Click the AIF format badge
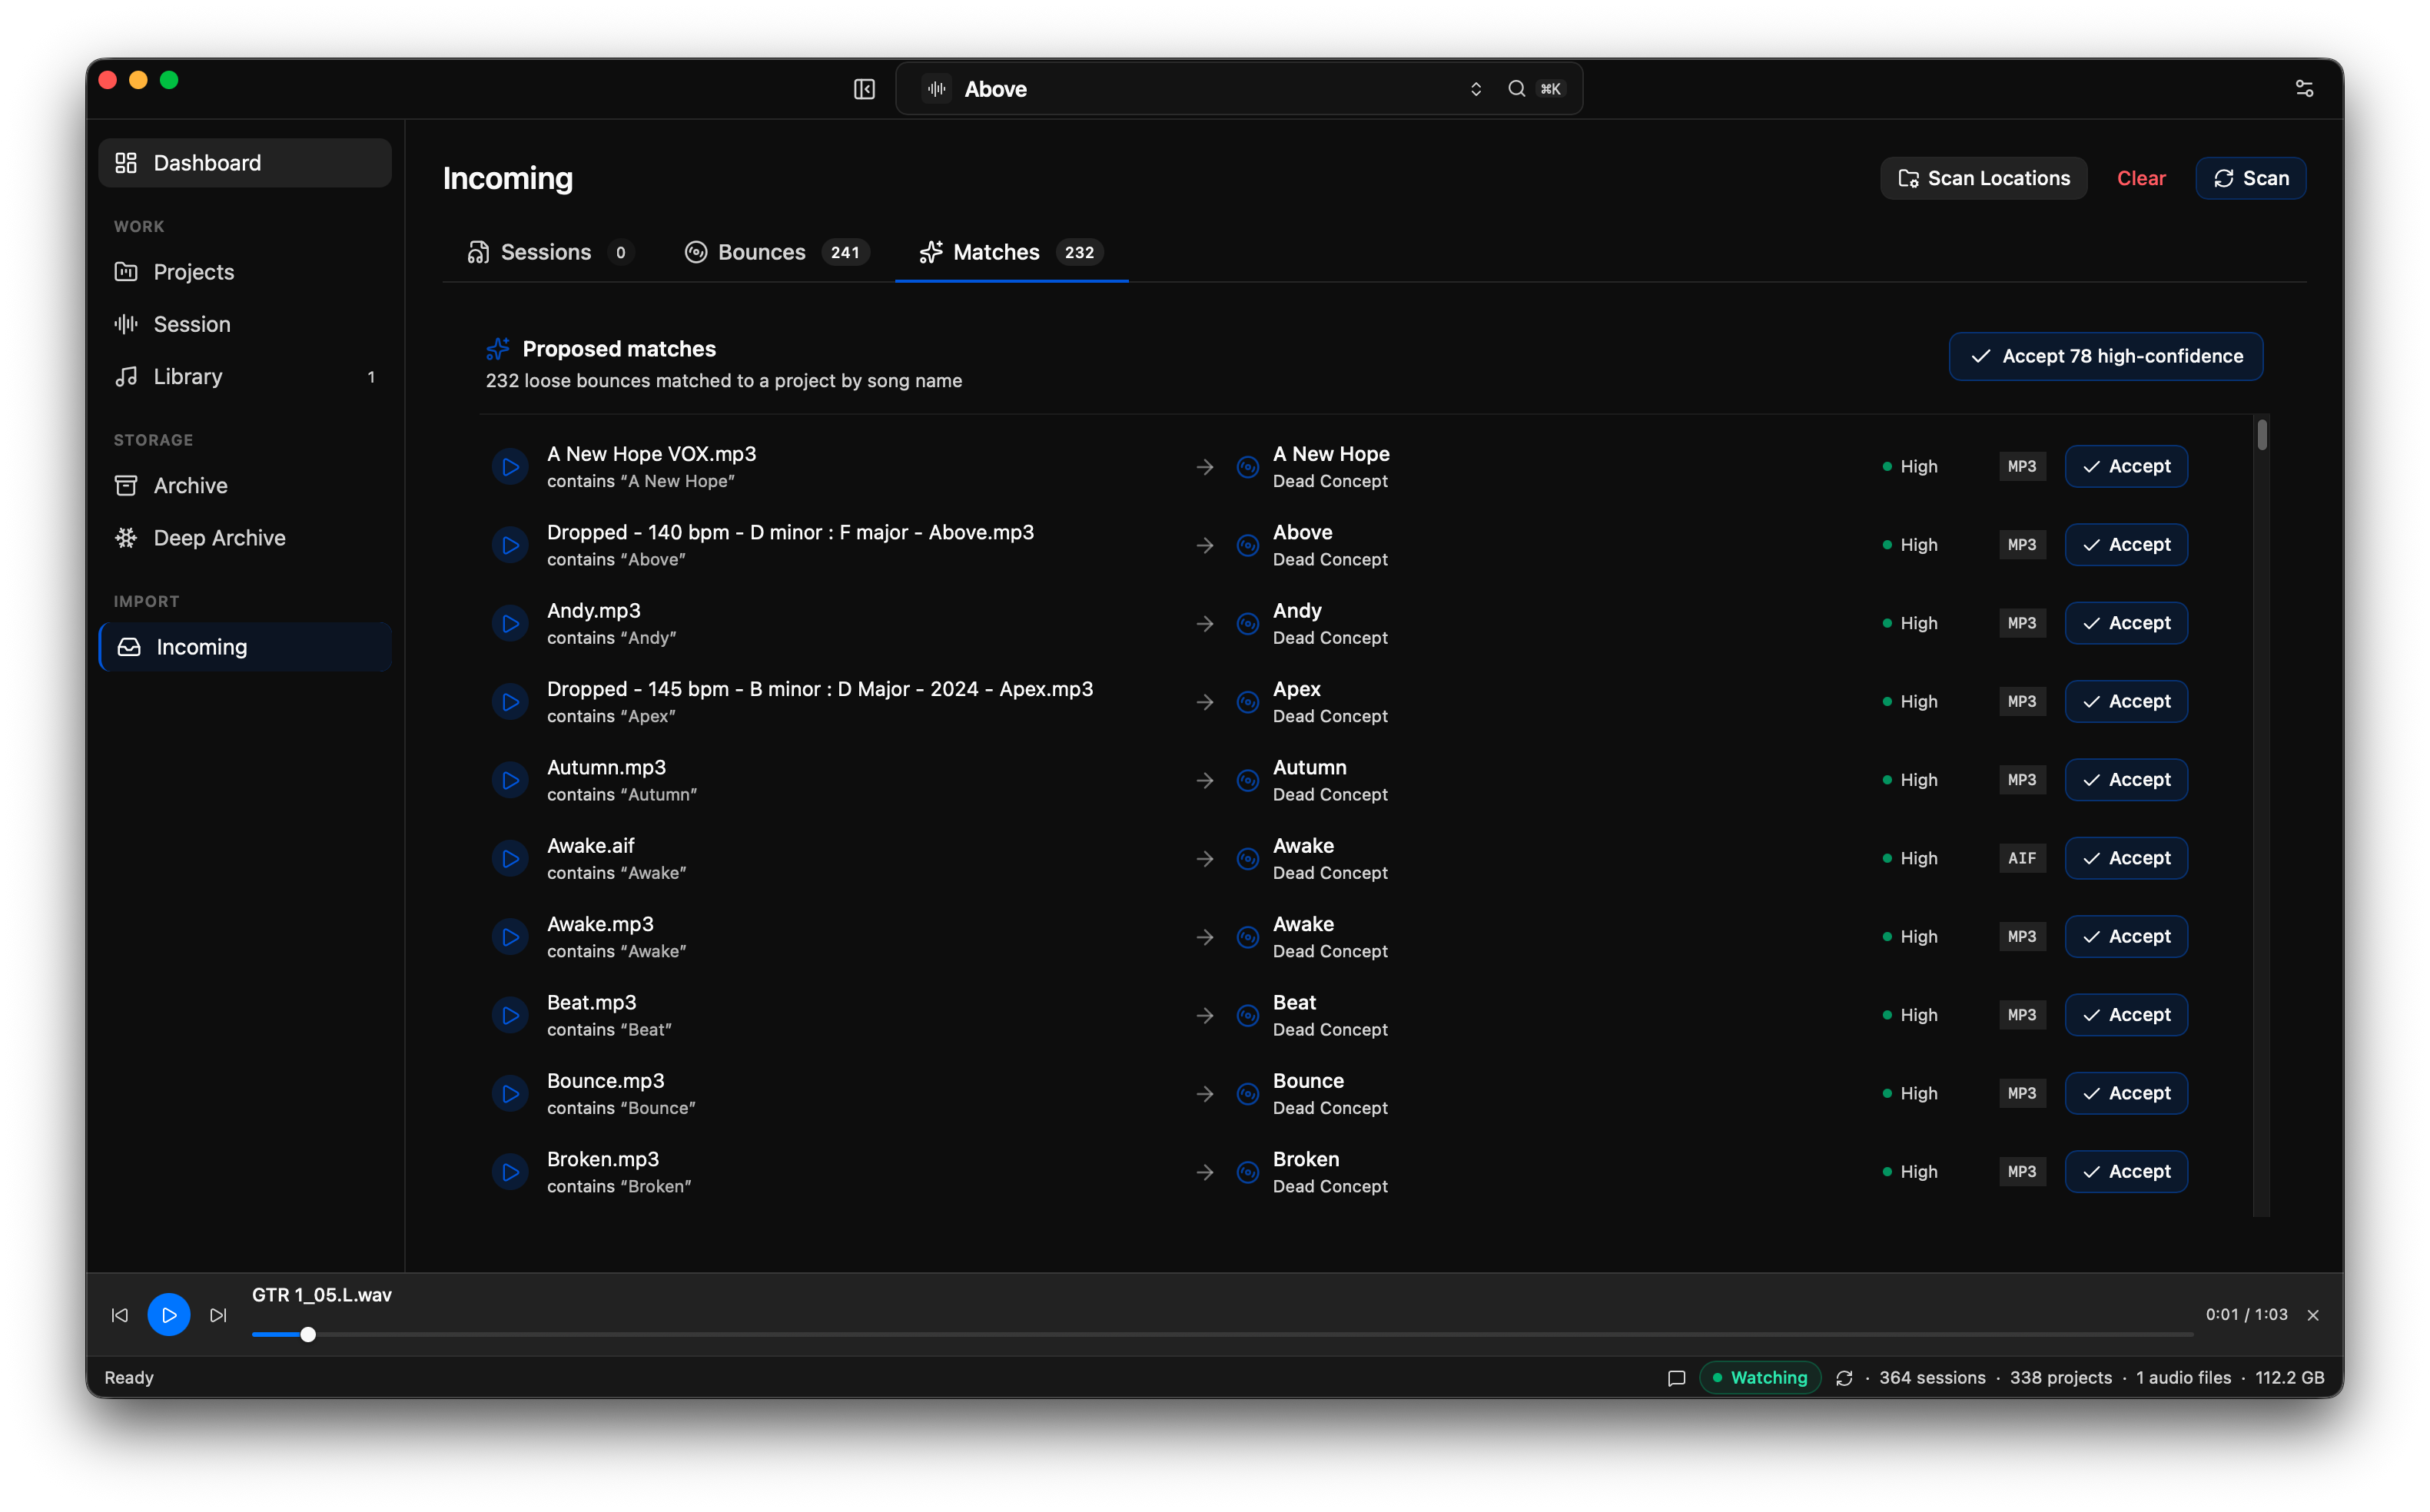This screenshot has height=1512, width=2430. point(2021,858)
